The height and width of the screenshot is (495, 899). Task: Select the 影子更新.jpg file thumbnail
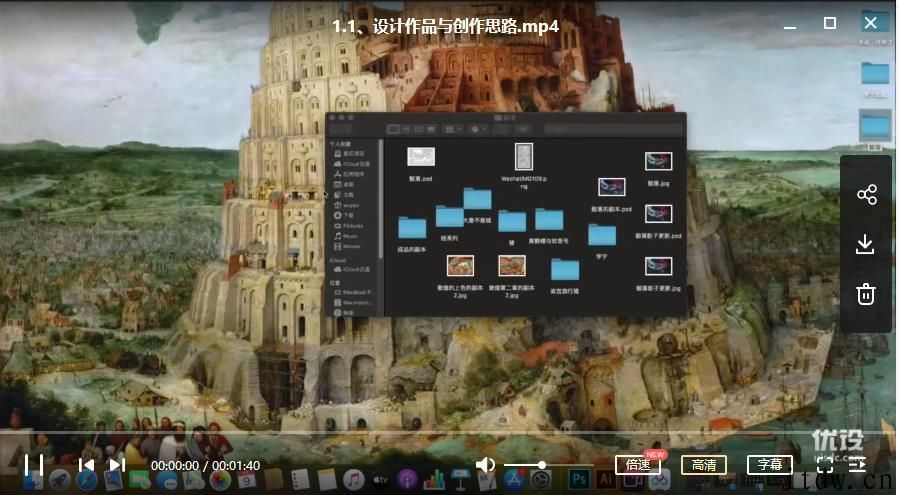(x=658, y=266)
